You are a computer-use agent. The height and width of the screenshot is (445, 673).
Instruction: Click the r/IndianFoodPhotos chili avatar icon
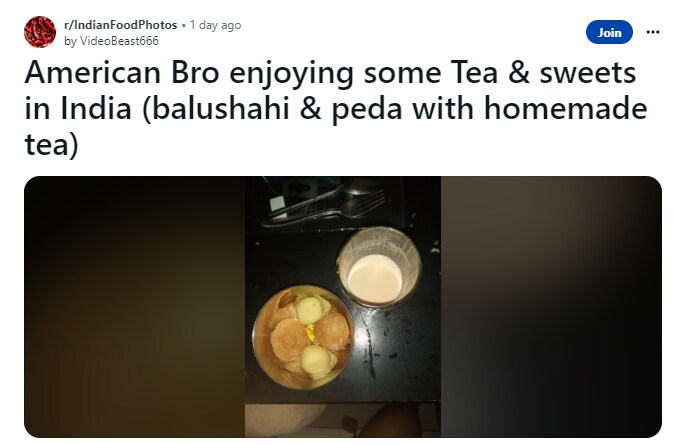40,32
